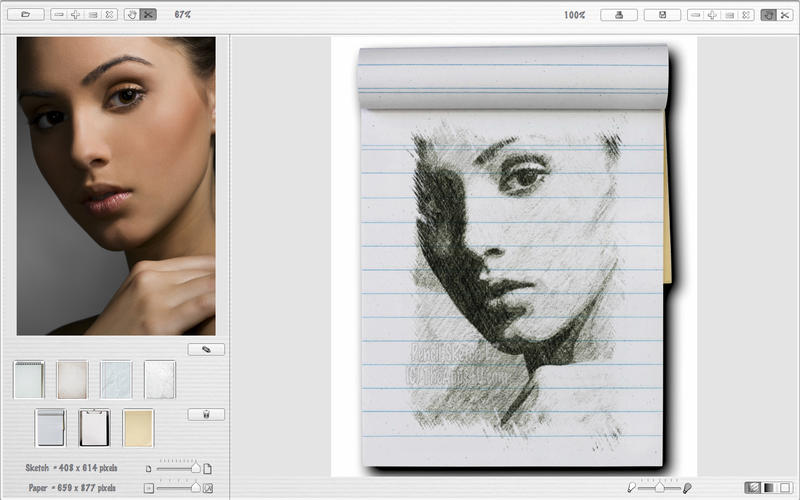Adjust the pencil thickness slider at bottom
The image size is (800, 500).
pyautogui.click(x=661, y=487)
